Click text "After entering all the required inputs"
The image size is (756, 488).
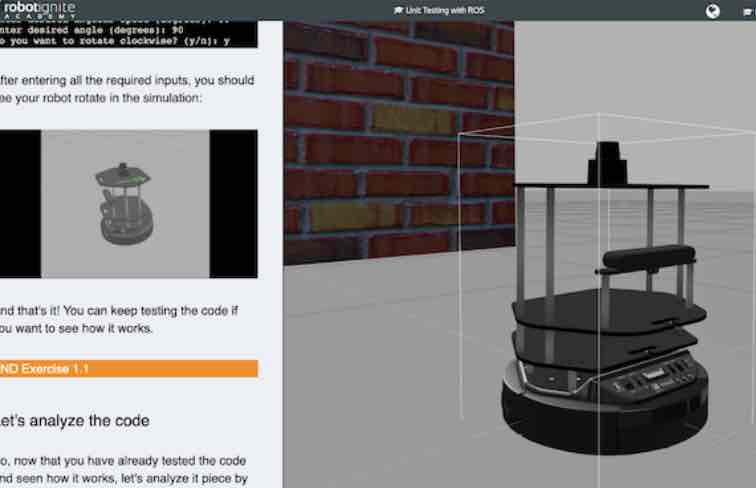(95, 80)
